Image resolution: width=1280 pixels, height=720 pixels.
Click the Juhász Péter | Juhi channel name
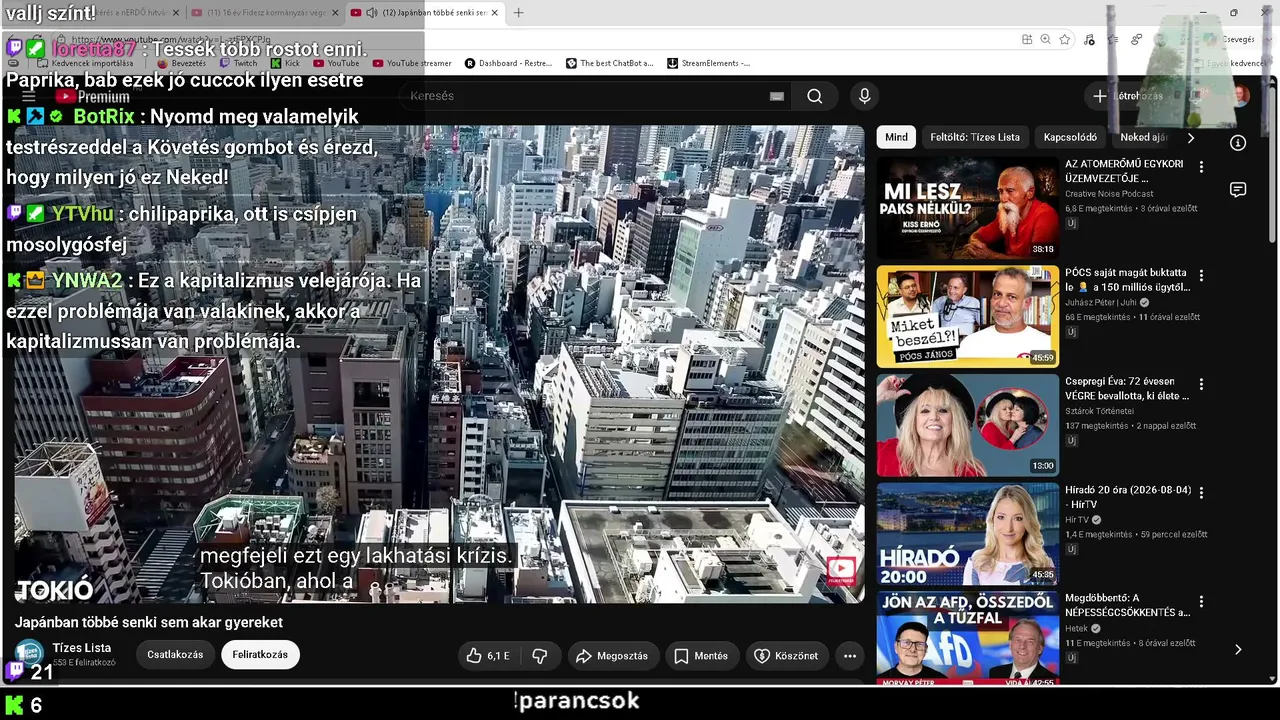click(1101, 302)
